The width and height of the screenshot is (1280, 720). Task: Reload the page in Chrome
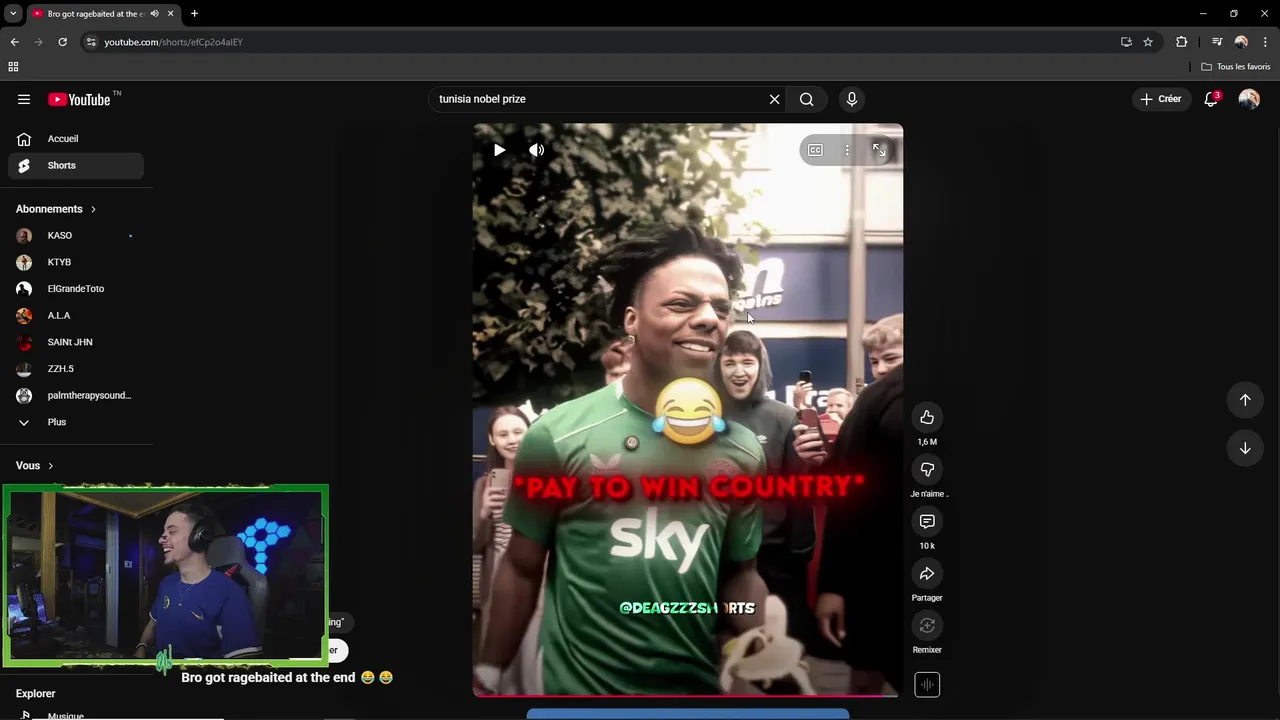(x=62, y=42)
